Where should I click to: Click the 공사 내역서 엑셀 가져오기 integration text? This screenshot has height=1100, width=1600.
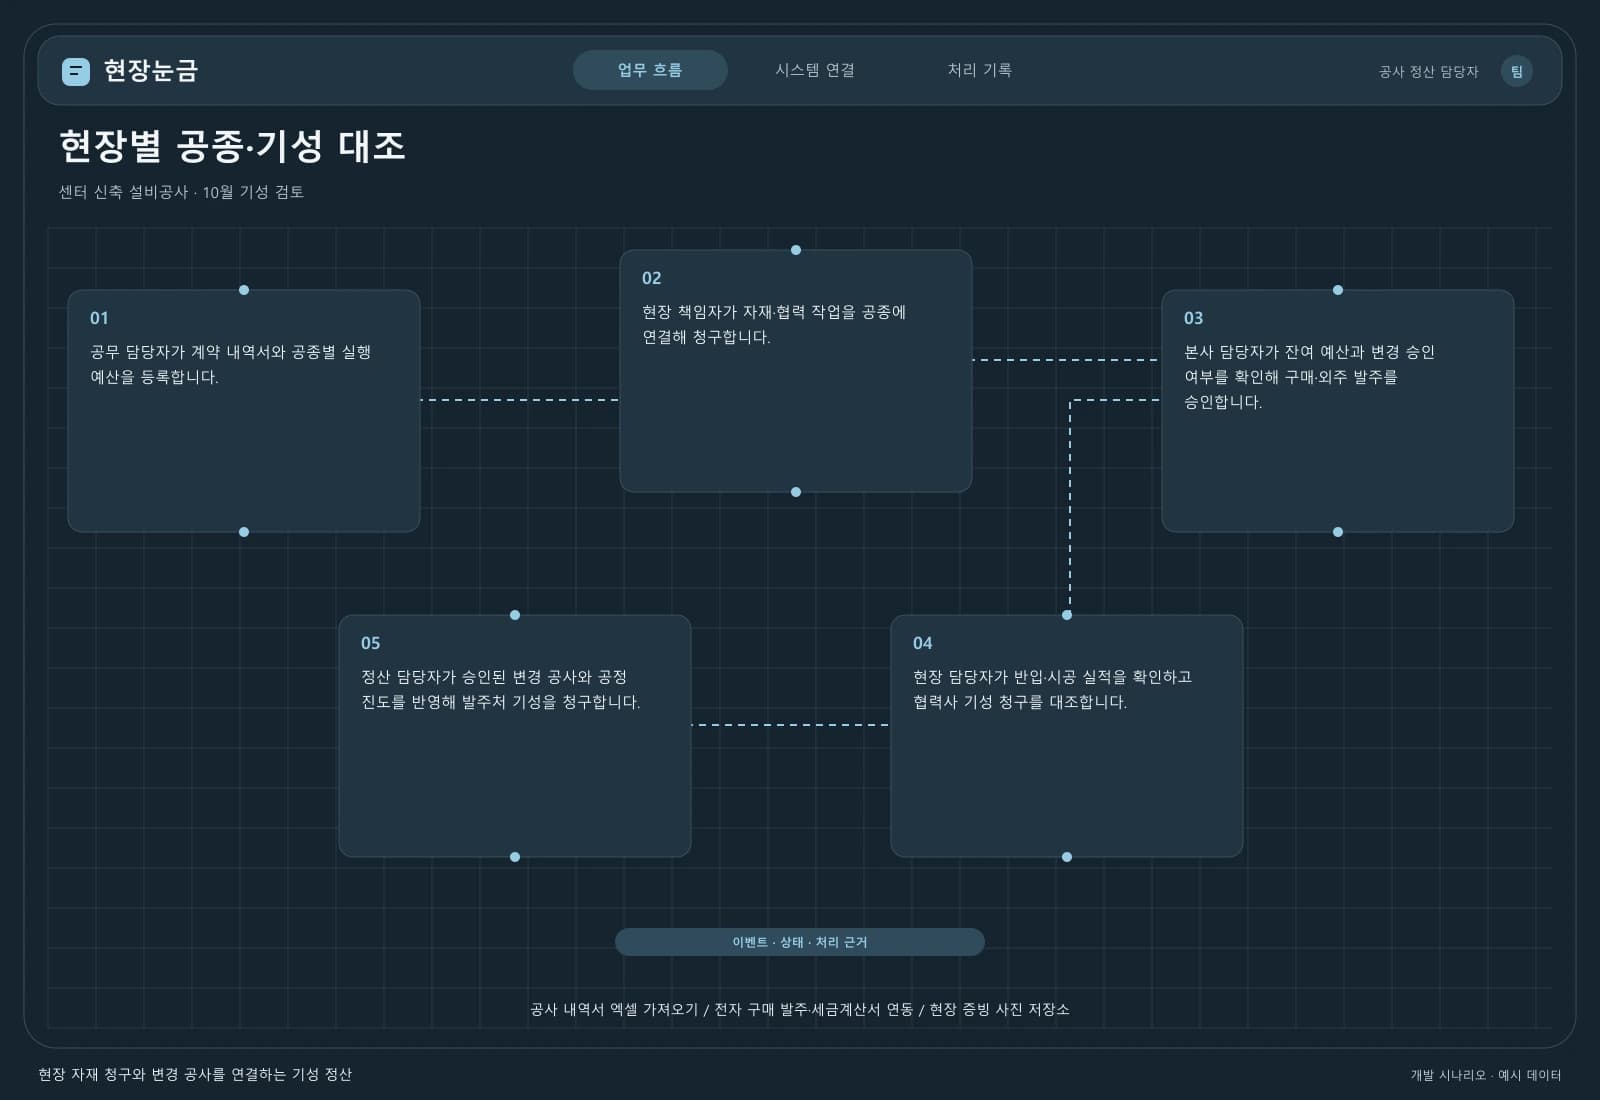tap(614, 1009)
